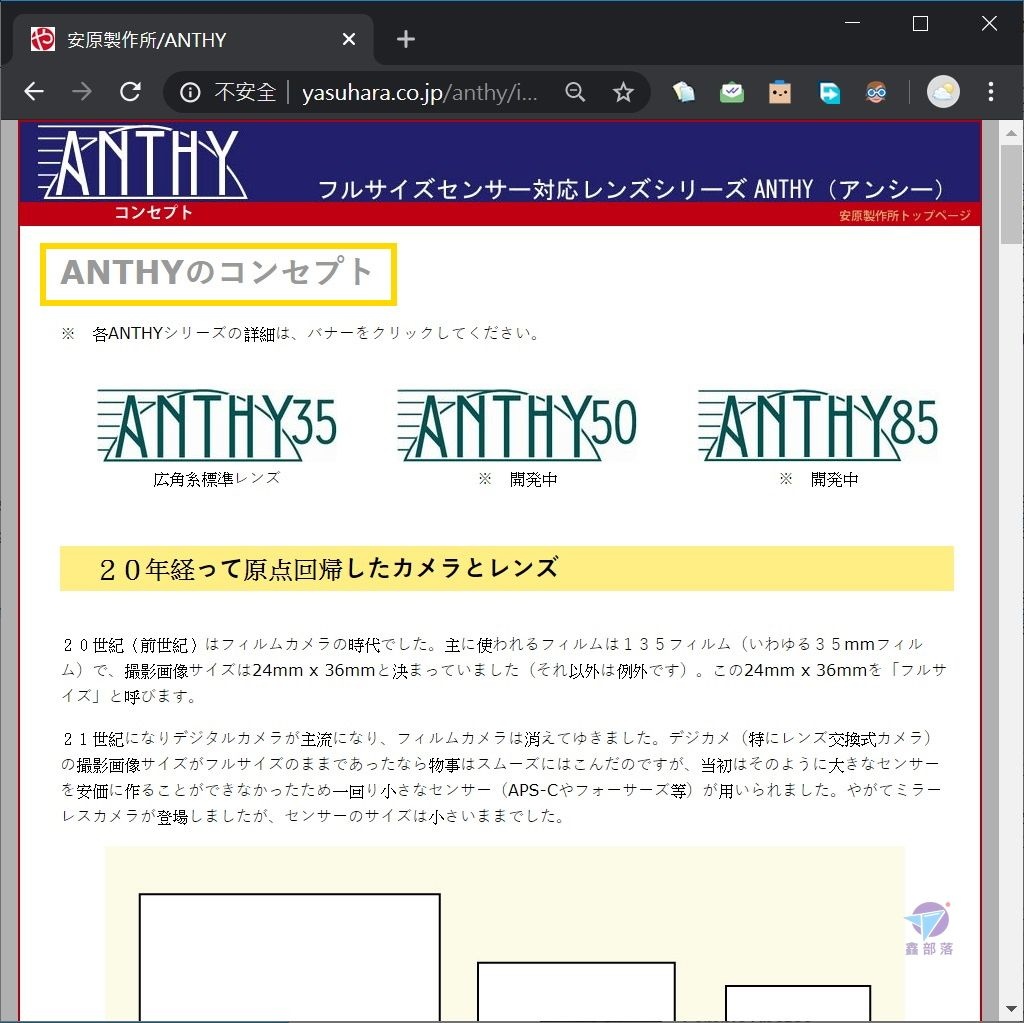
Task: Open the blue arrow share extension
Action: 829,92
